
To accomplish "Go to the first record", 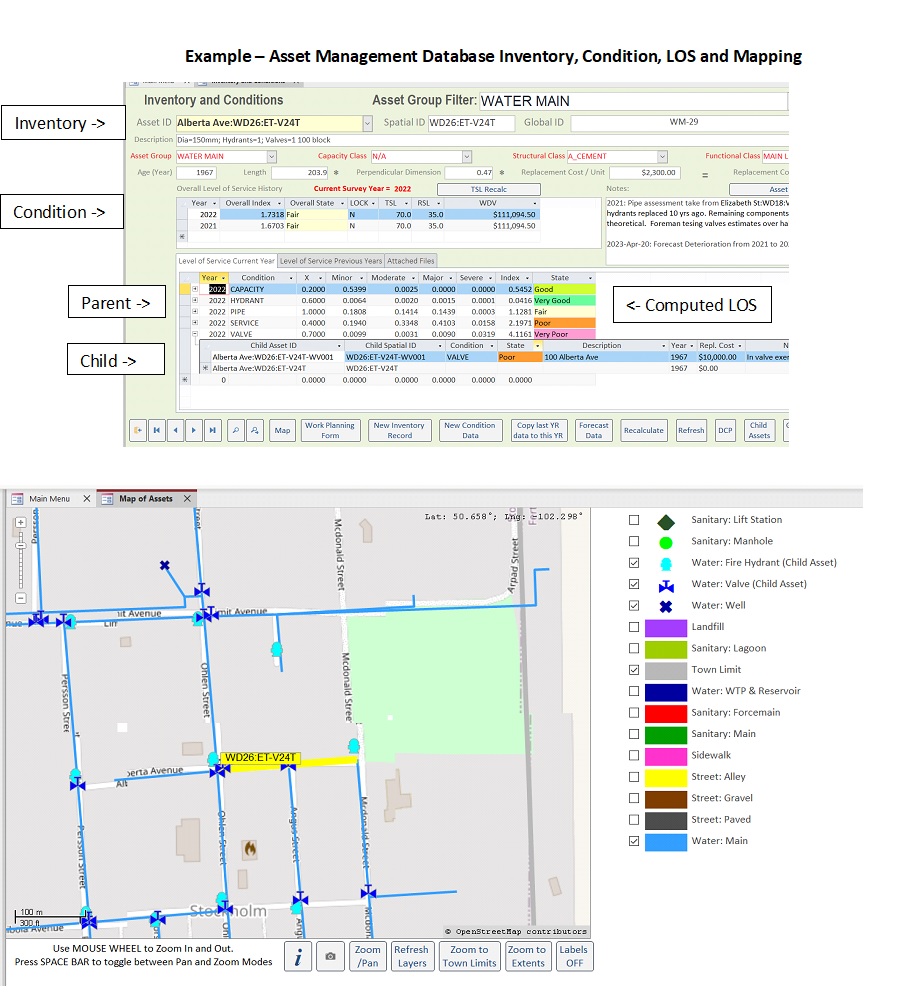I will (158, 430).
